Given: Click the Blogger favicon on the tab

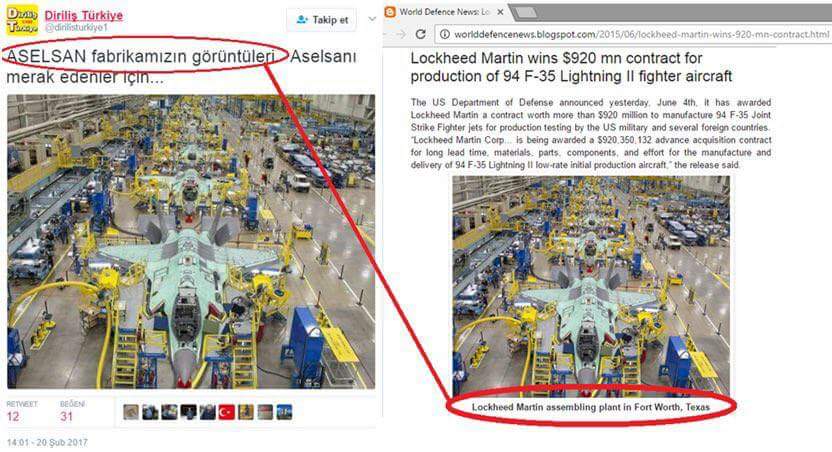Looking at the screenshot, I should point(390,12).
